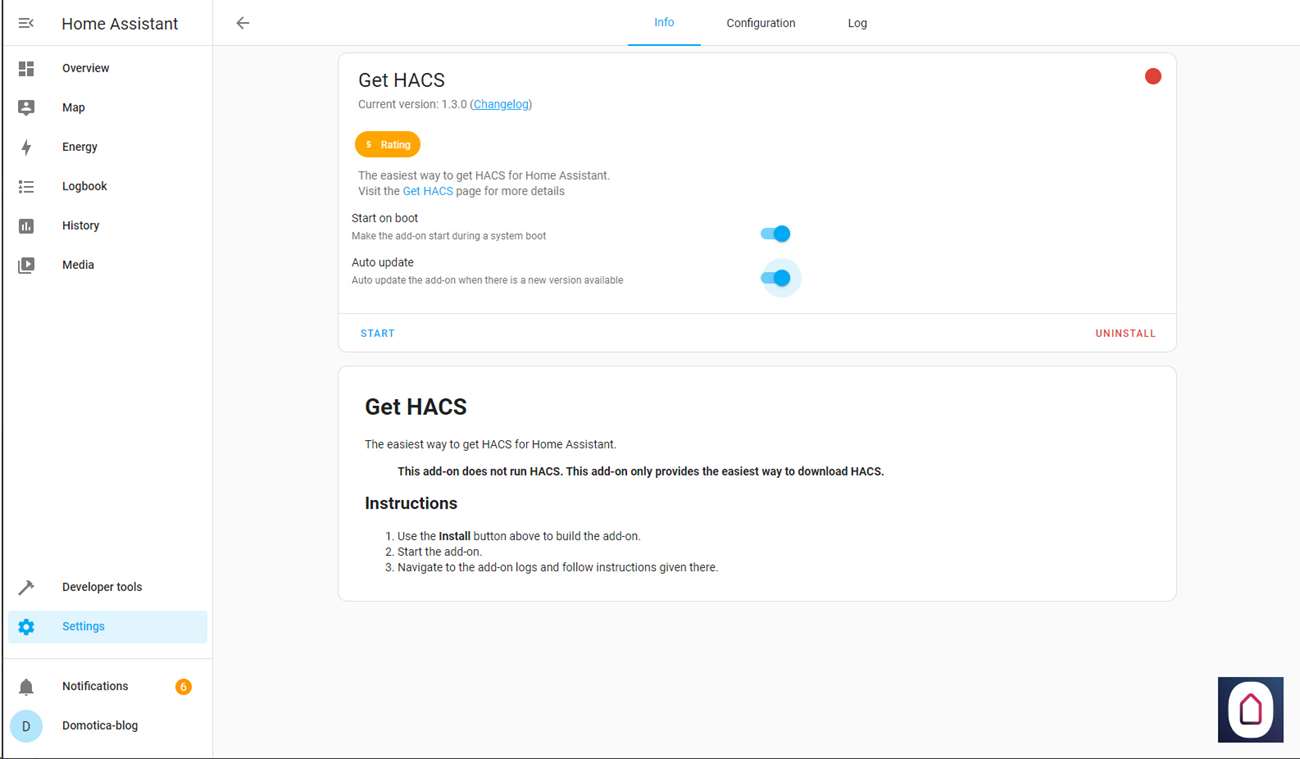Click the orange Rating badge
1300x759 pixels.
pos(388,145)
